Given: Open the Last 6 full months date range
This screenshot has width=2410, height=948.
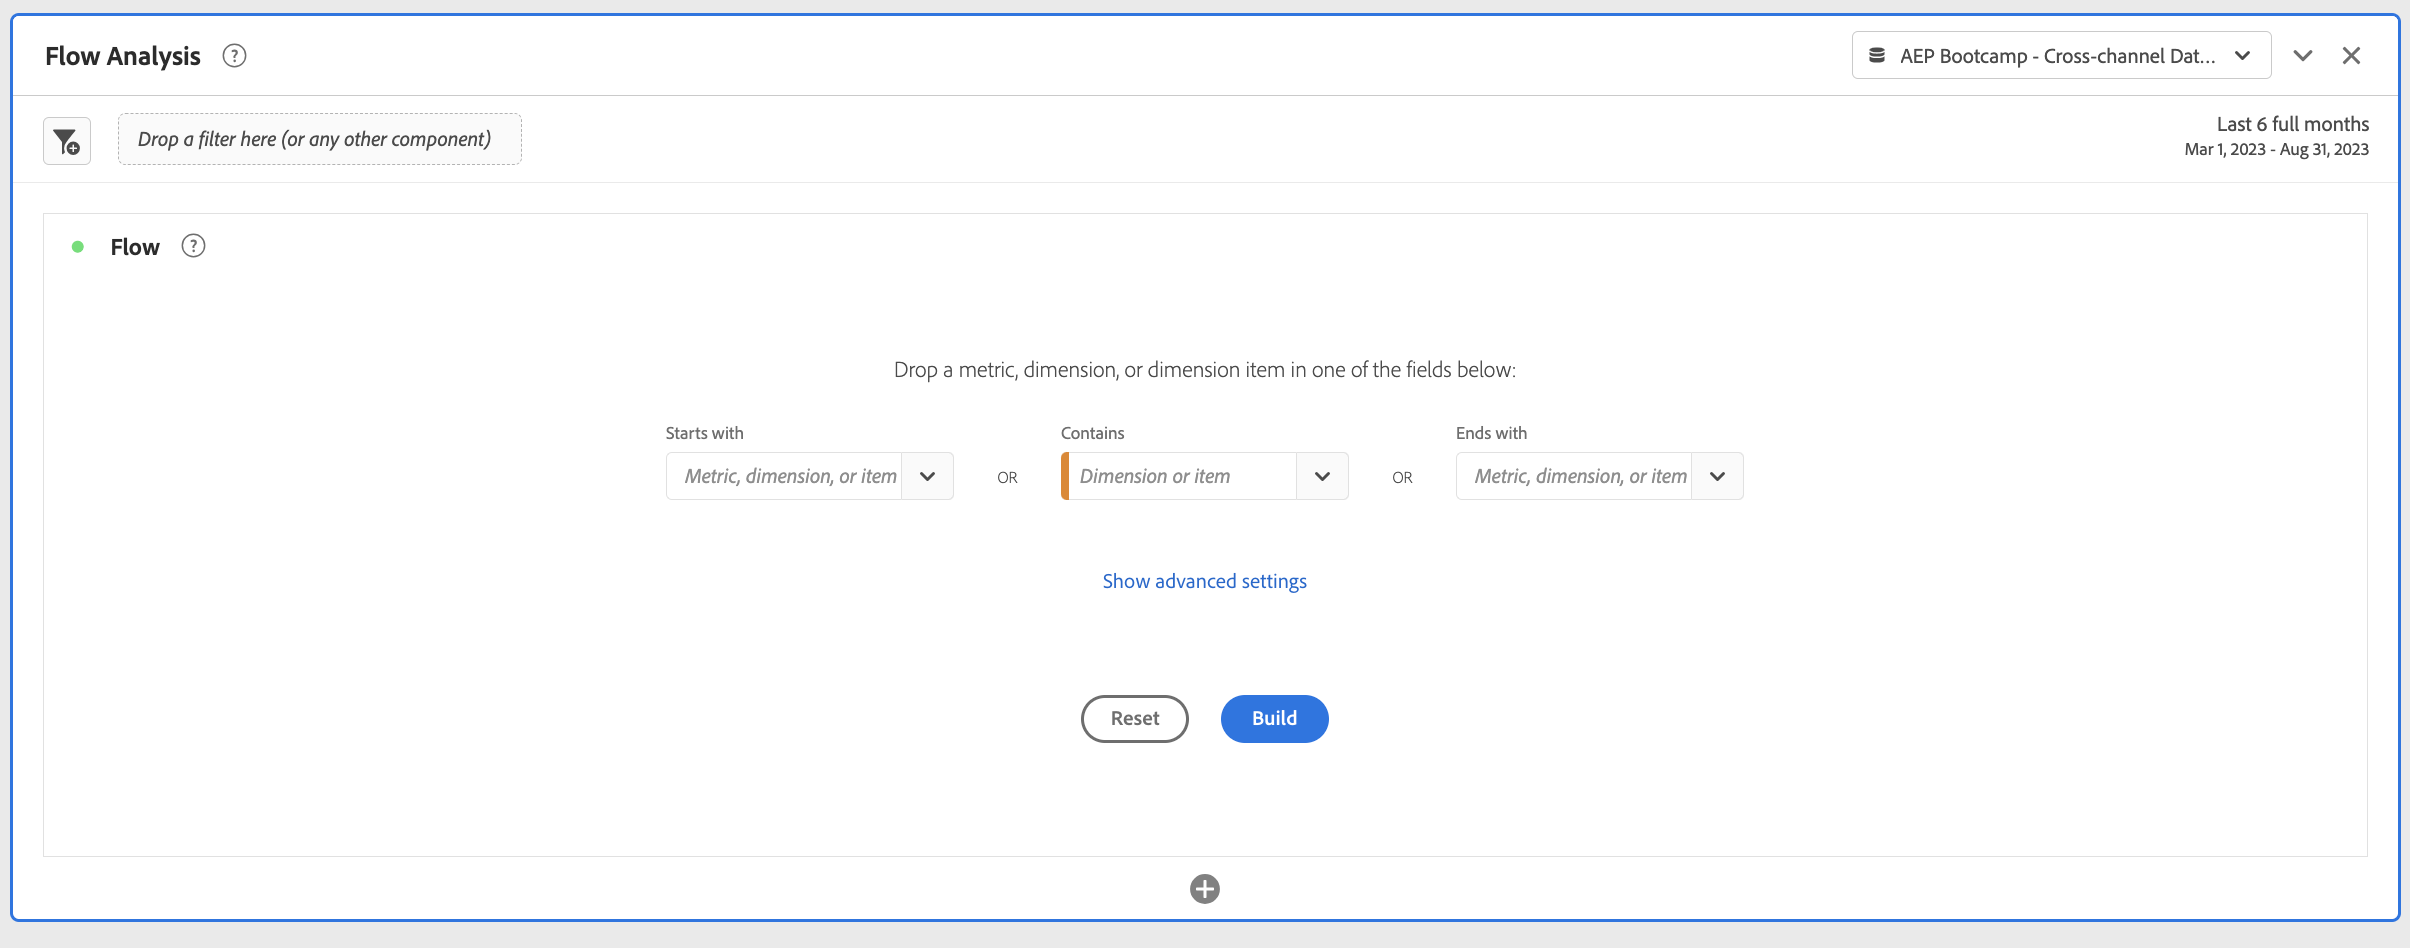Looking at the screenshot, I should click(2277, 136).
